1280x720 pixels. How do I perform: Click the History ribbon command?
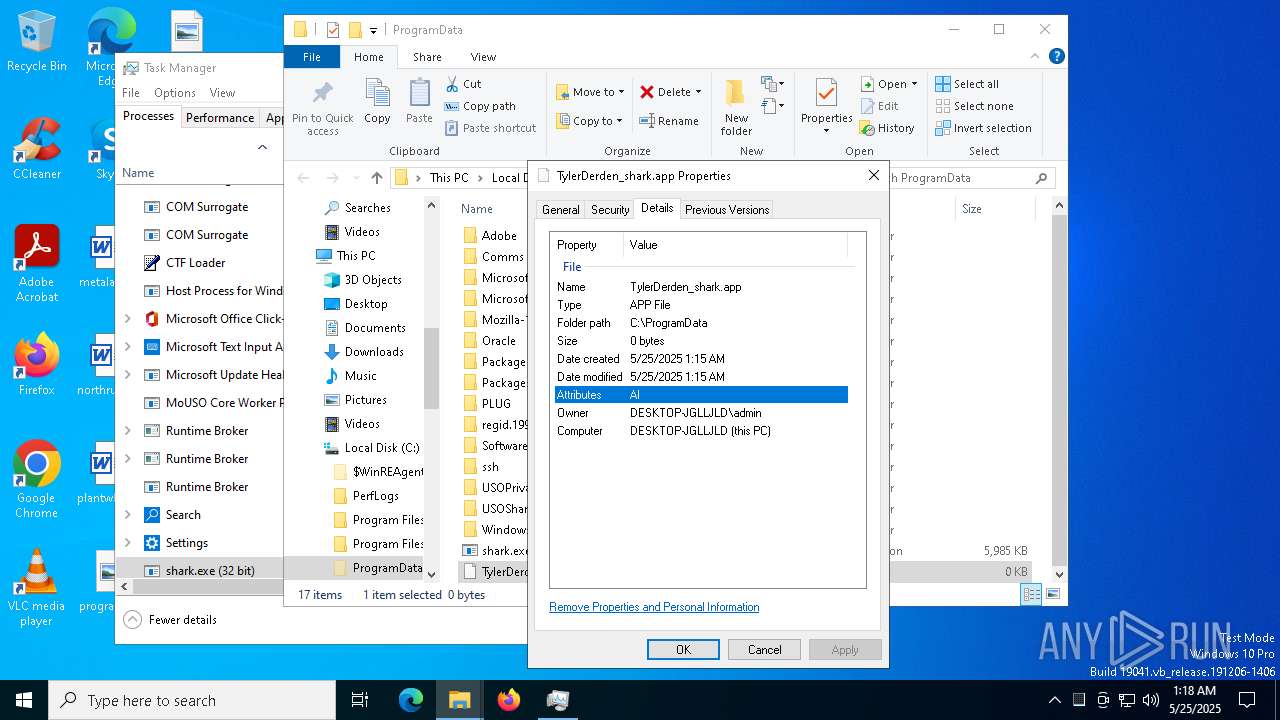click(887, 128)
